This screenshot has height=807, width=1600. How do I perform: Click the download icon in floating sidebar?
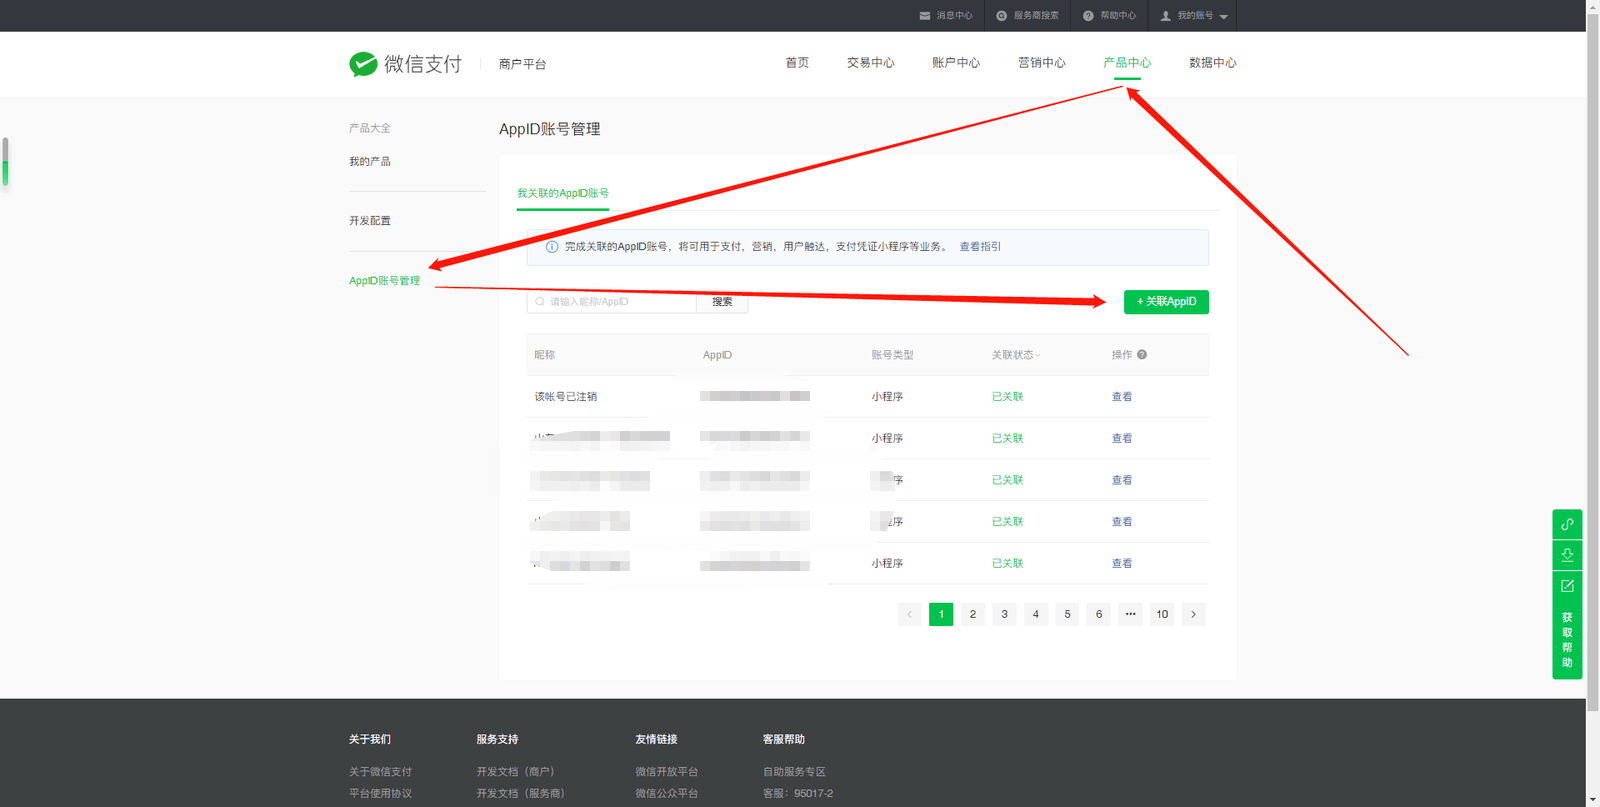tap(1567, 555)
